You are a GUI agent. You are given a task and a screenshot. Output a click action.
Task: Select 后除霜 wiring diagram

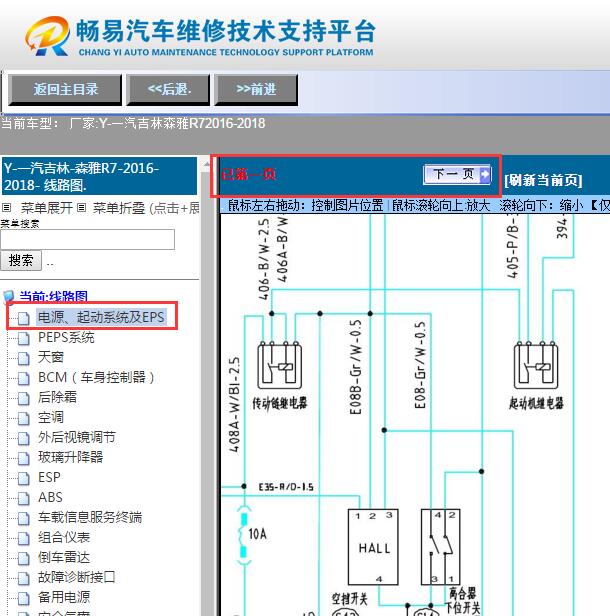click(x=57, y=397)
